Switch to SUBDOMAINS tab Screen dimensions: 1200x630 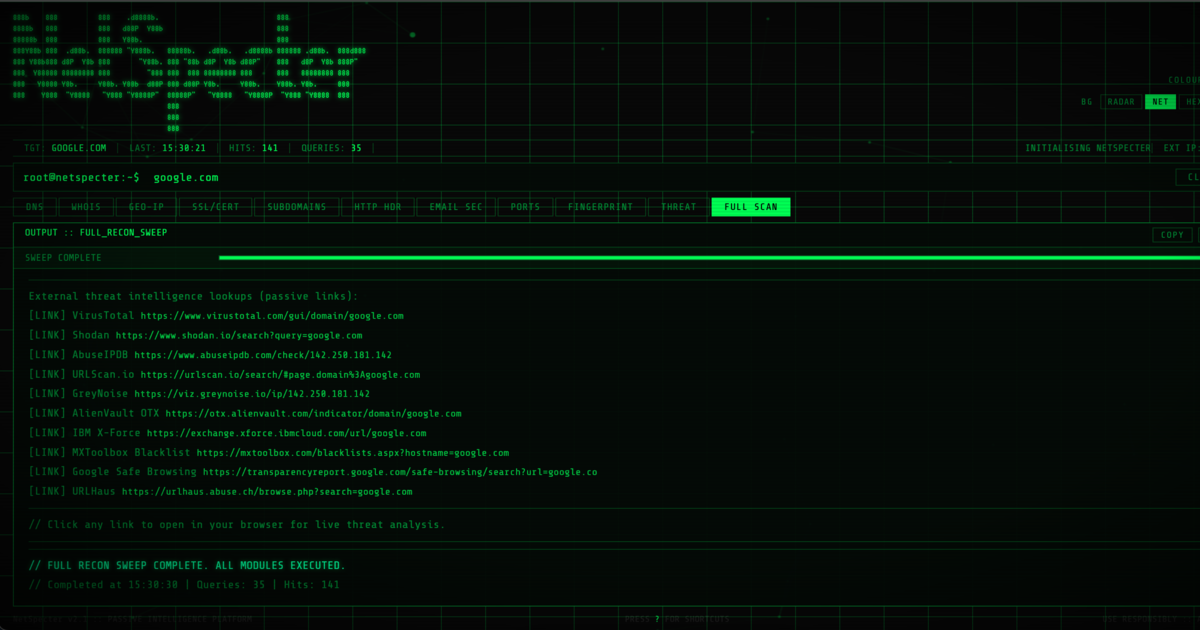coord(297,207)
